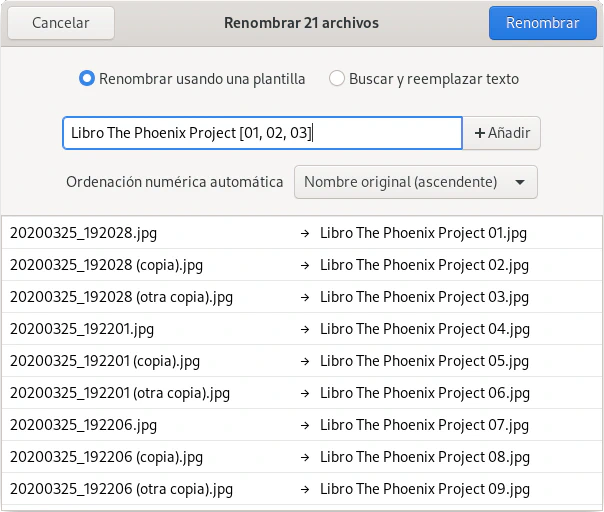Click arrow icon beside 20200325_192201.jpg
Viewport: 604px width, 512px height.
304,329
